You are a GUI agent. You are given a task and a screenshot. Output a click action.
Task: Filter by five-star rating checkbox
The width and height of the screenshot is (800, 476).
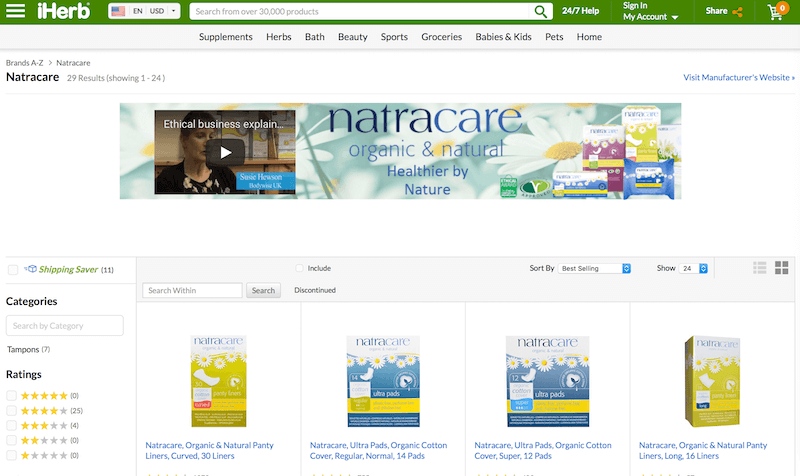pos(12,395)
